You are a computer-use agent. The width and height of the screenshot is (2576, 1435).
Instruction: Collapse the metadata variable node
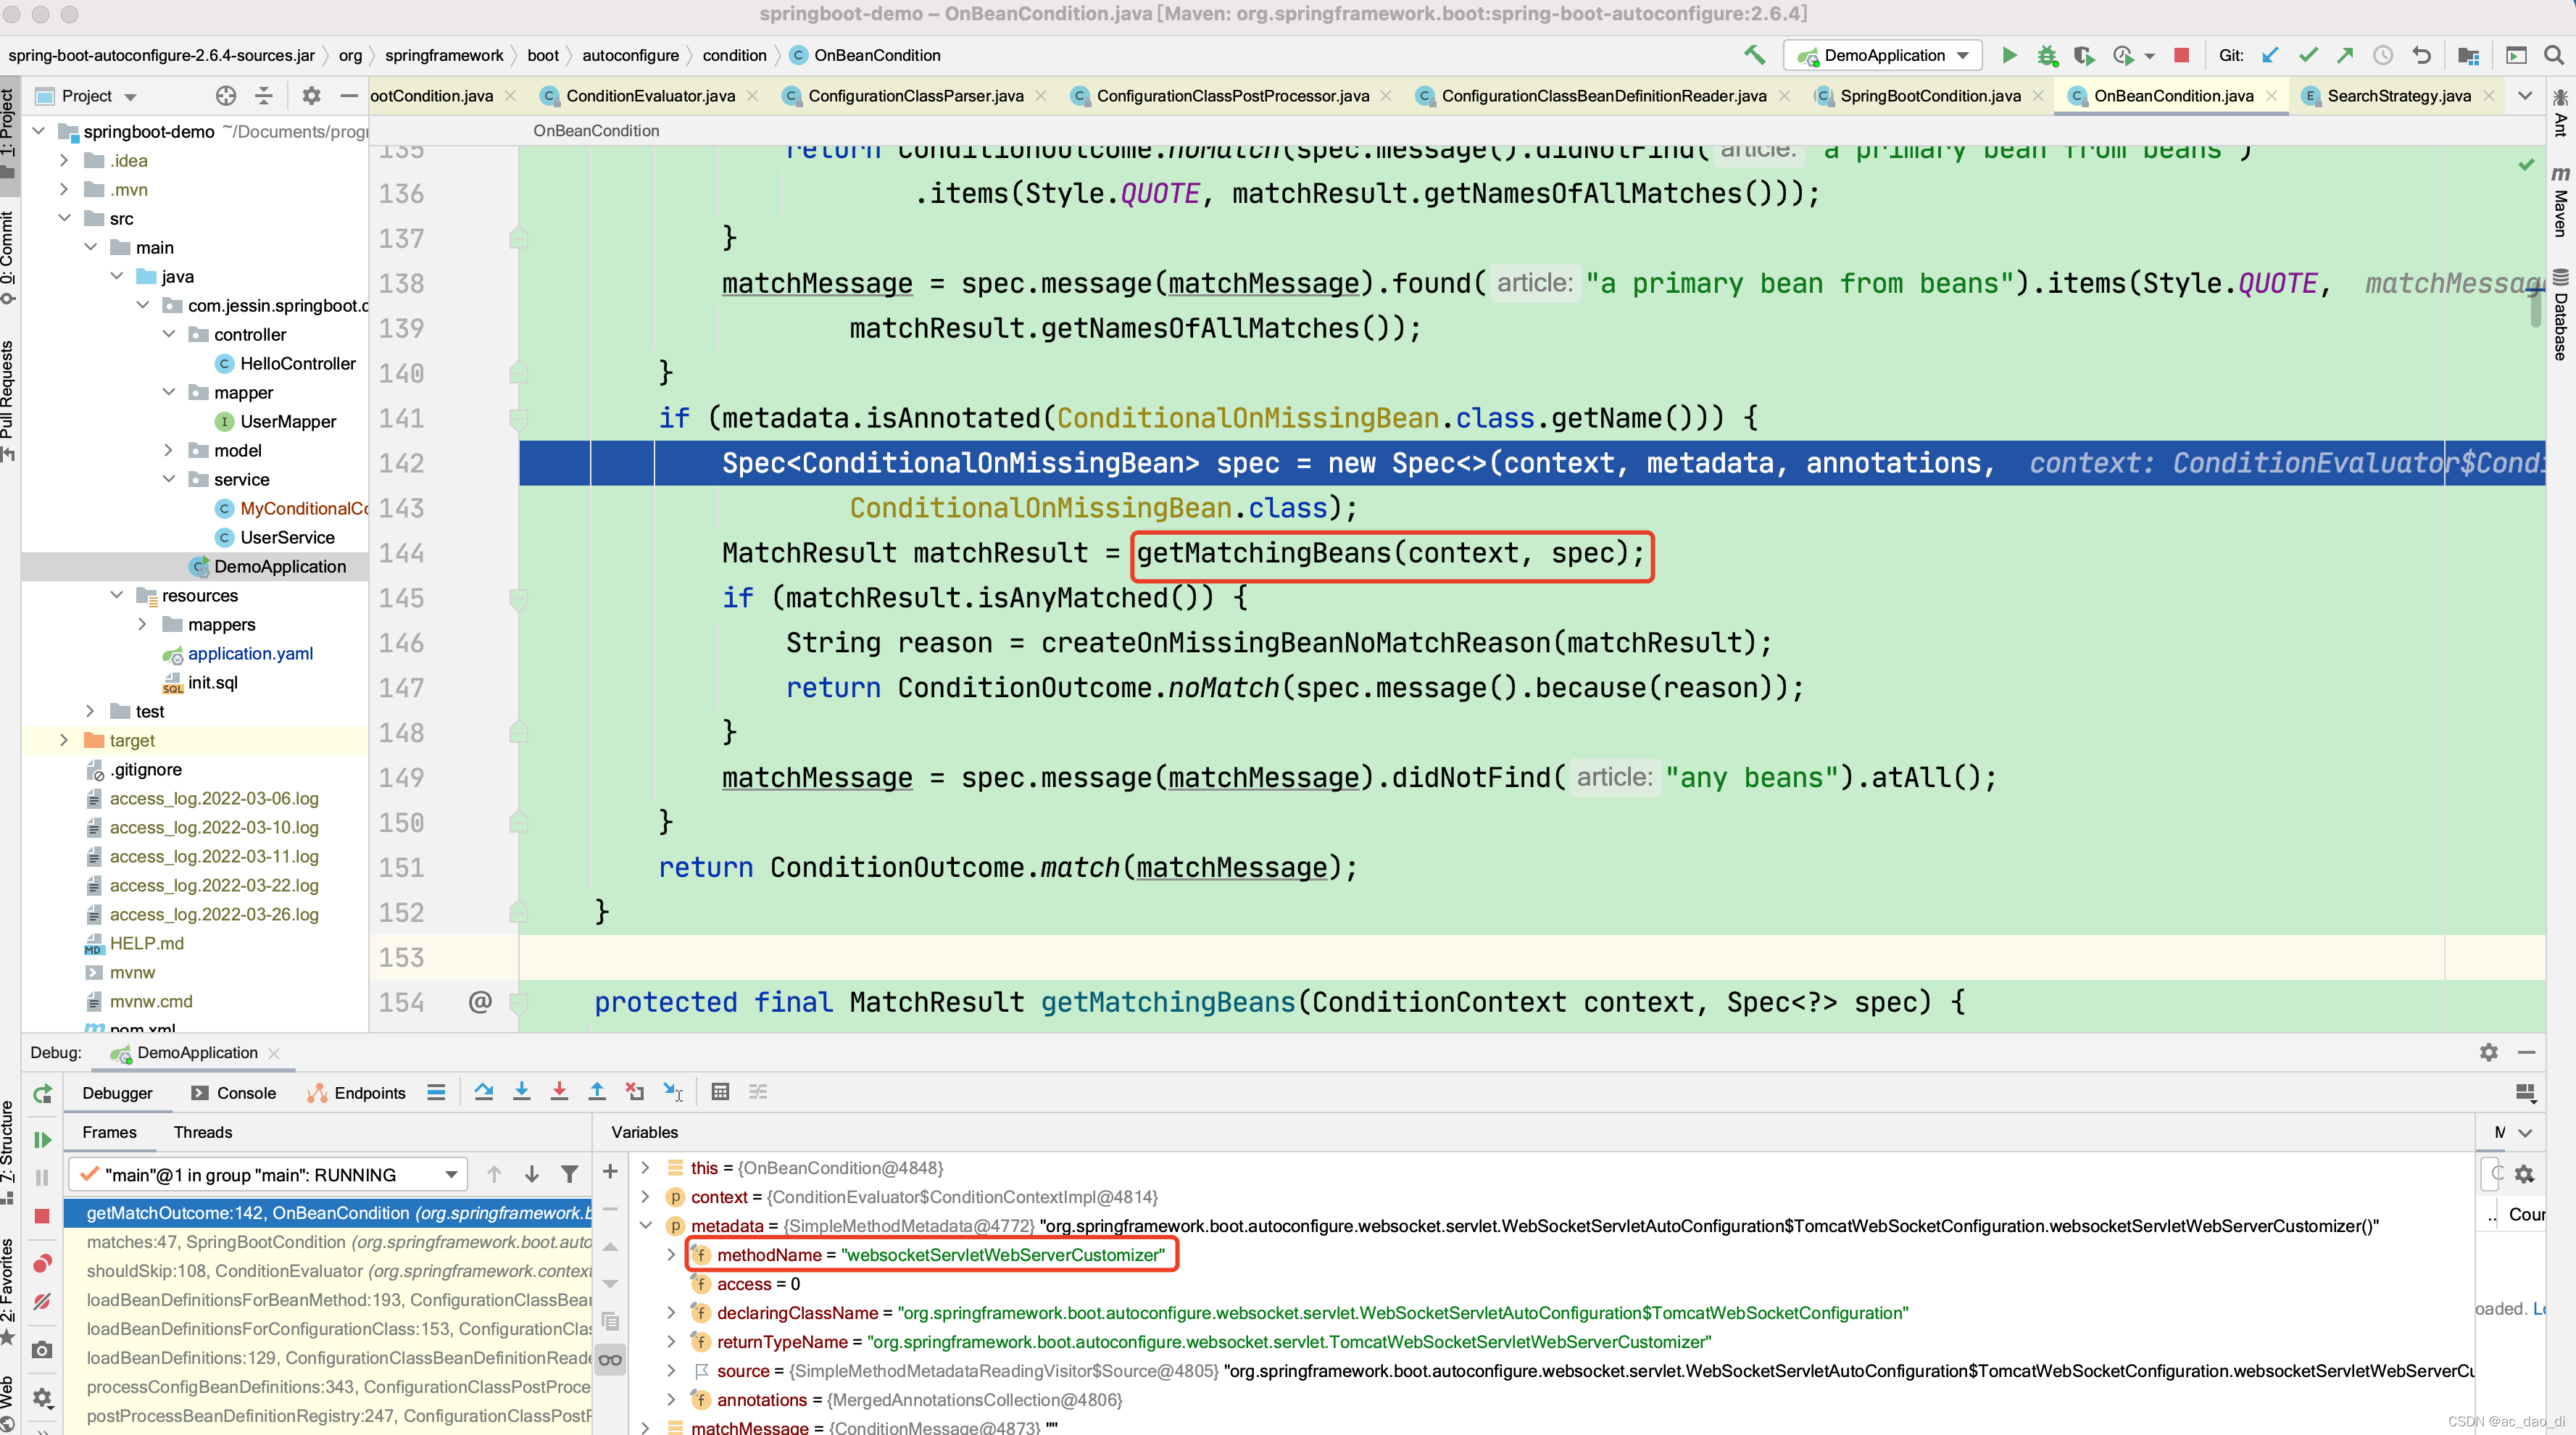click(645, 1225)
